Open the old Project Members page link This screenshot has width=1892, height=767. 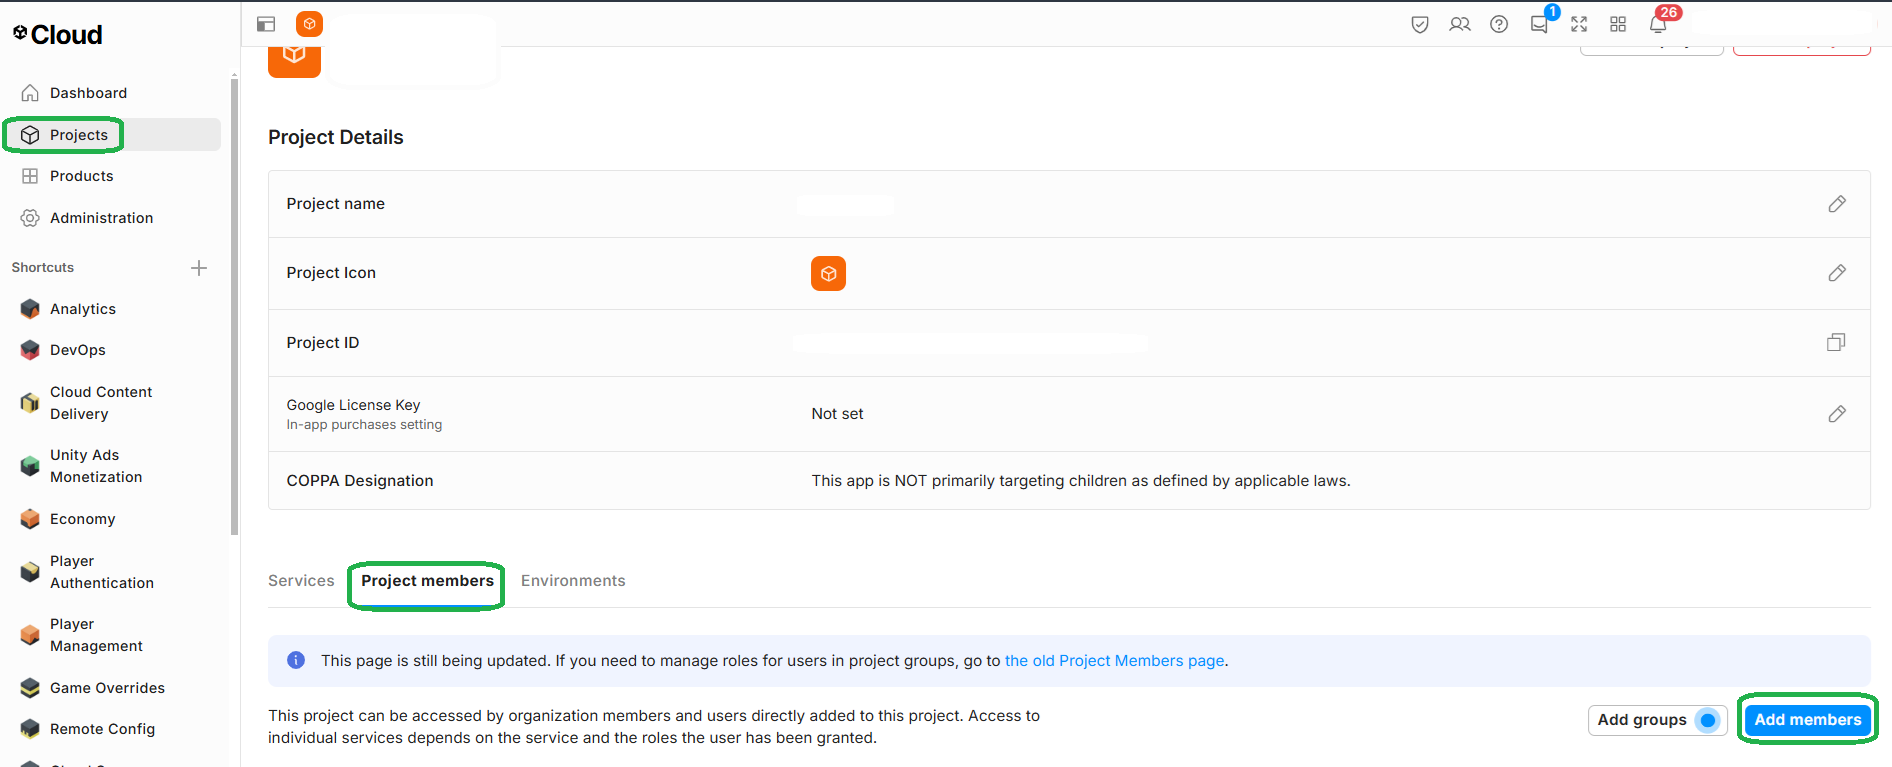tap(1114, 661)
